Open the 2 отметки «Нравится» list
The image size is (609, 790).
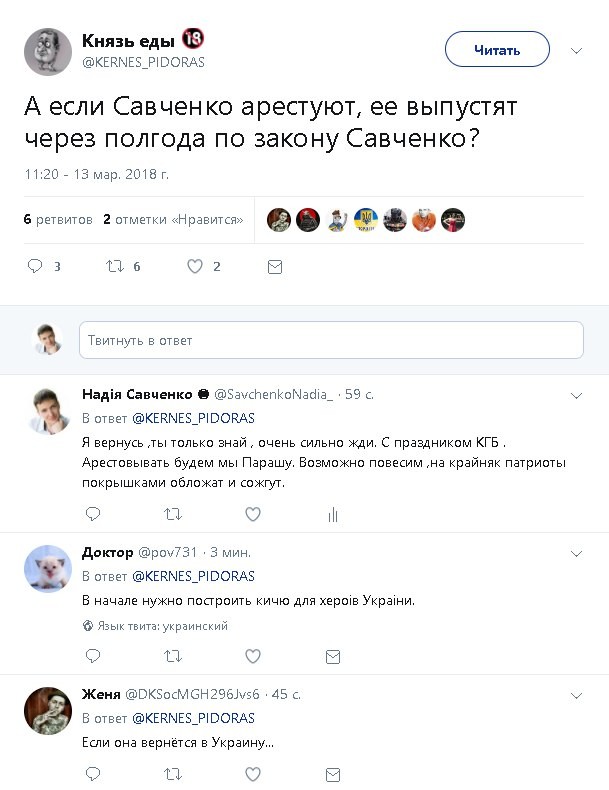[x=173, y=219]
